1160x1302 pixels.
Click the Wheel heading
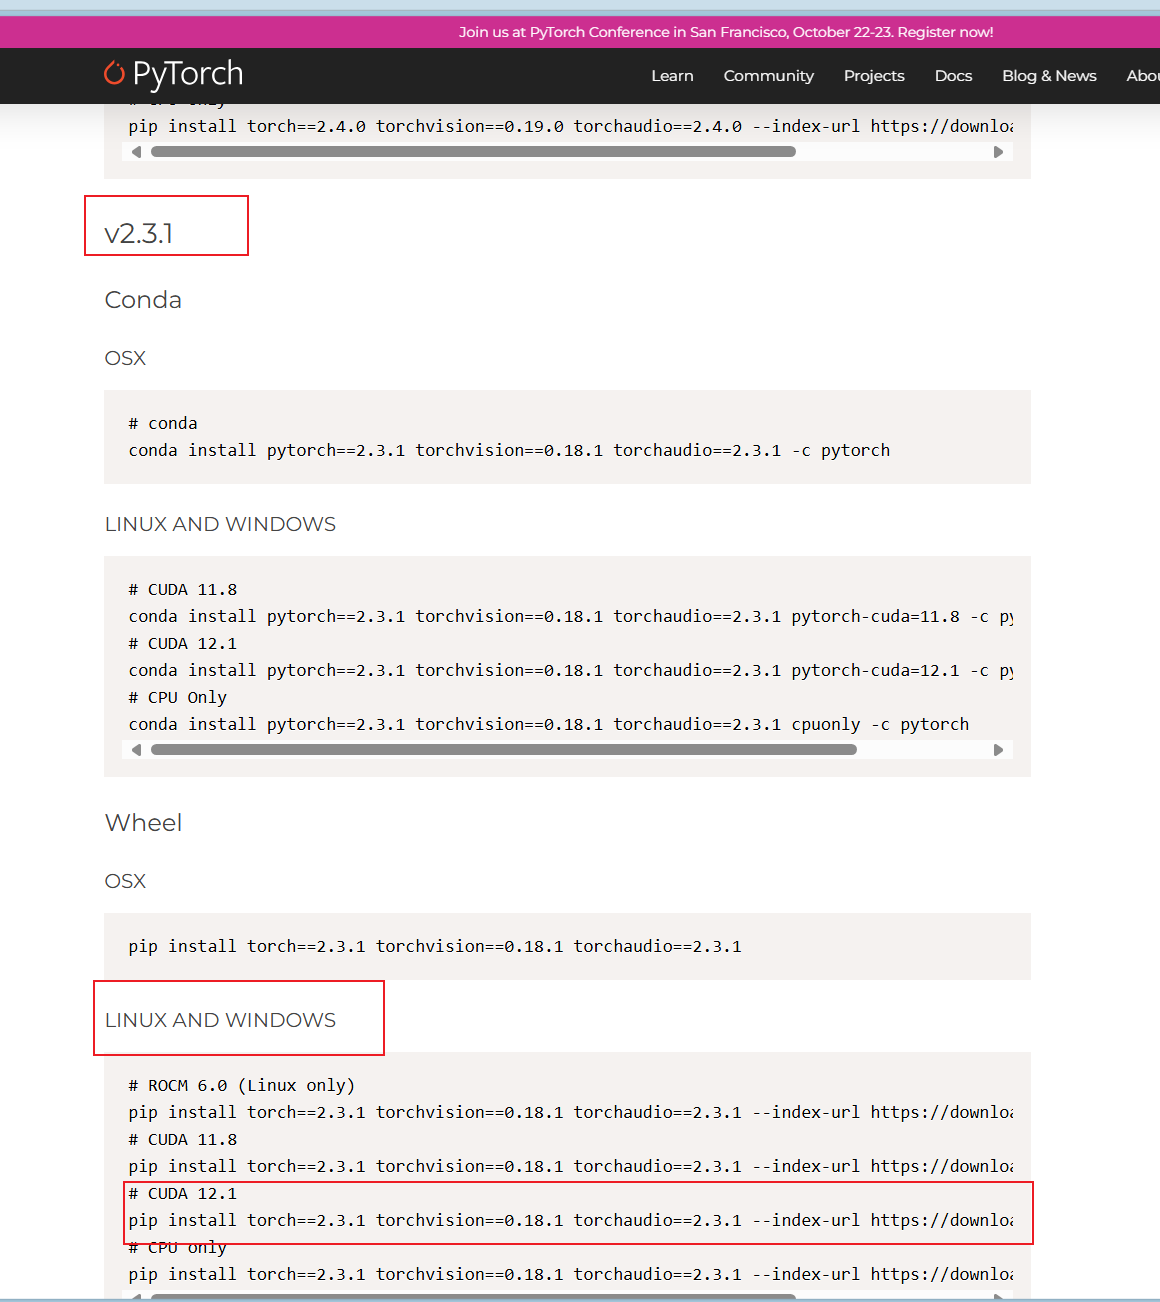click(143, 823)
